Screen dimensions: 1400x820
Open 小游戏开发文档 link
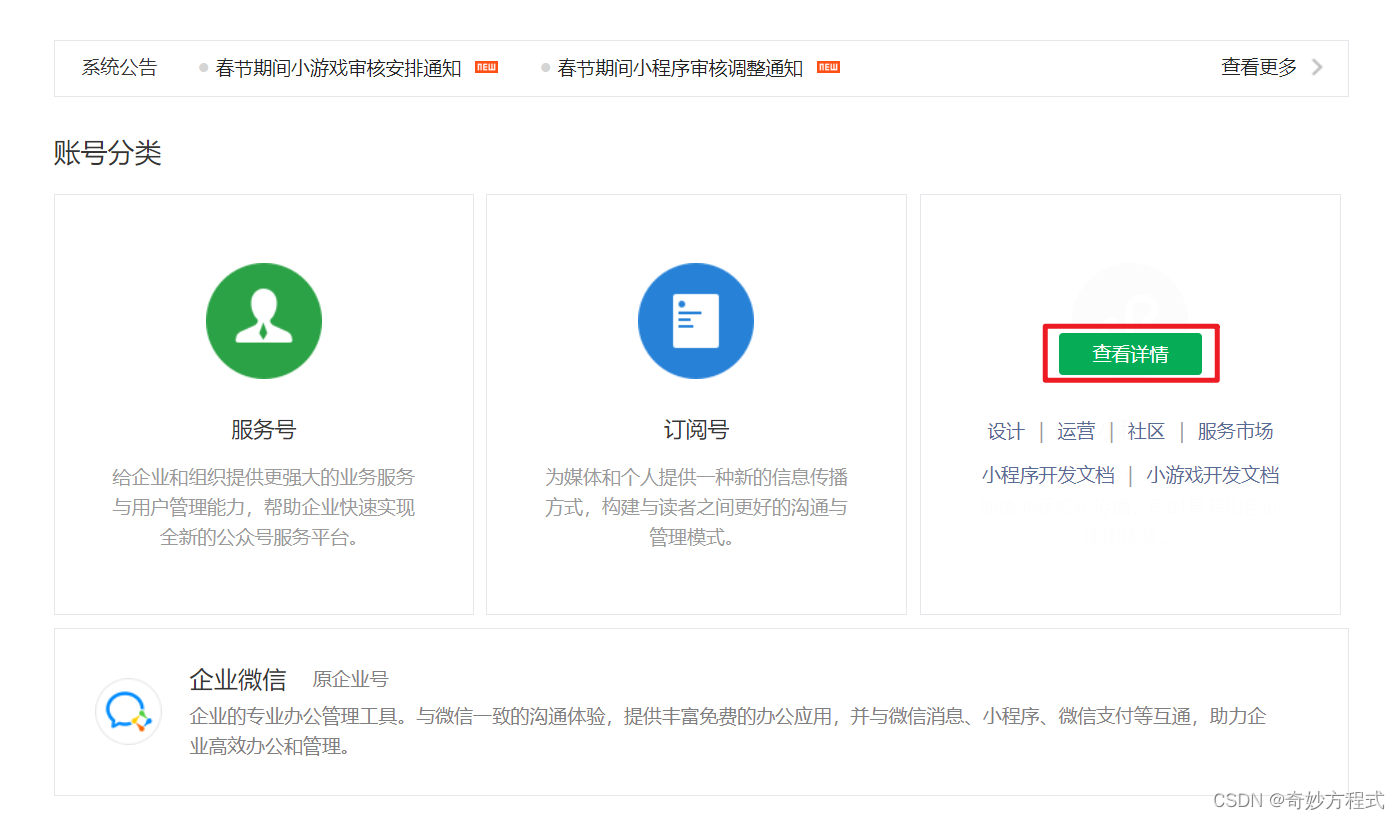click(1213, 475)
